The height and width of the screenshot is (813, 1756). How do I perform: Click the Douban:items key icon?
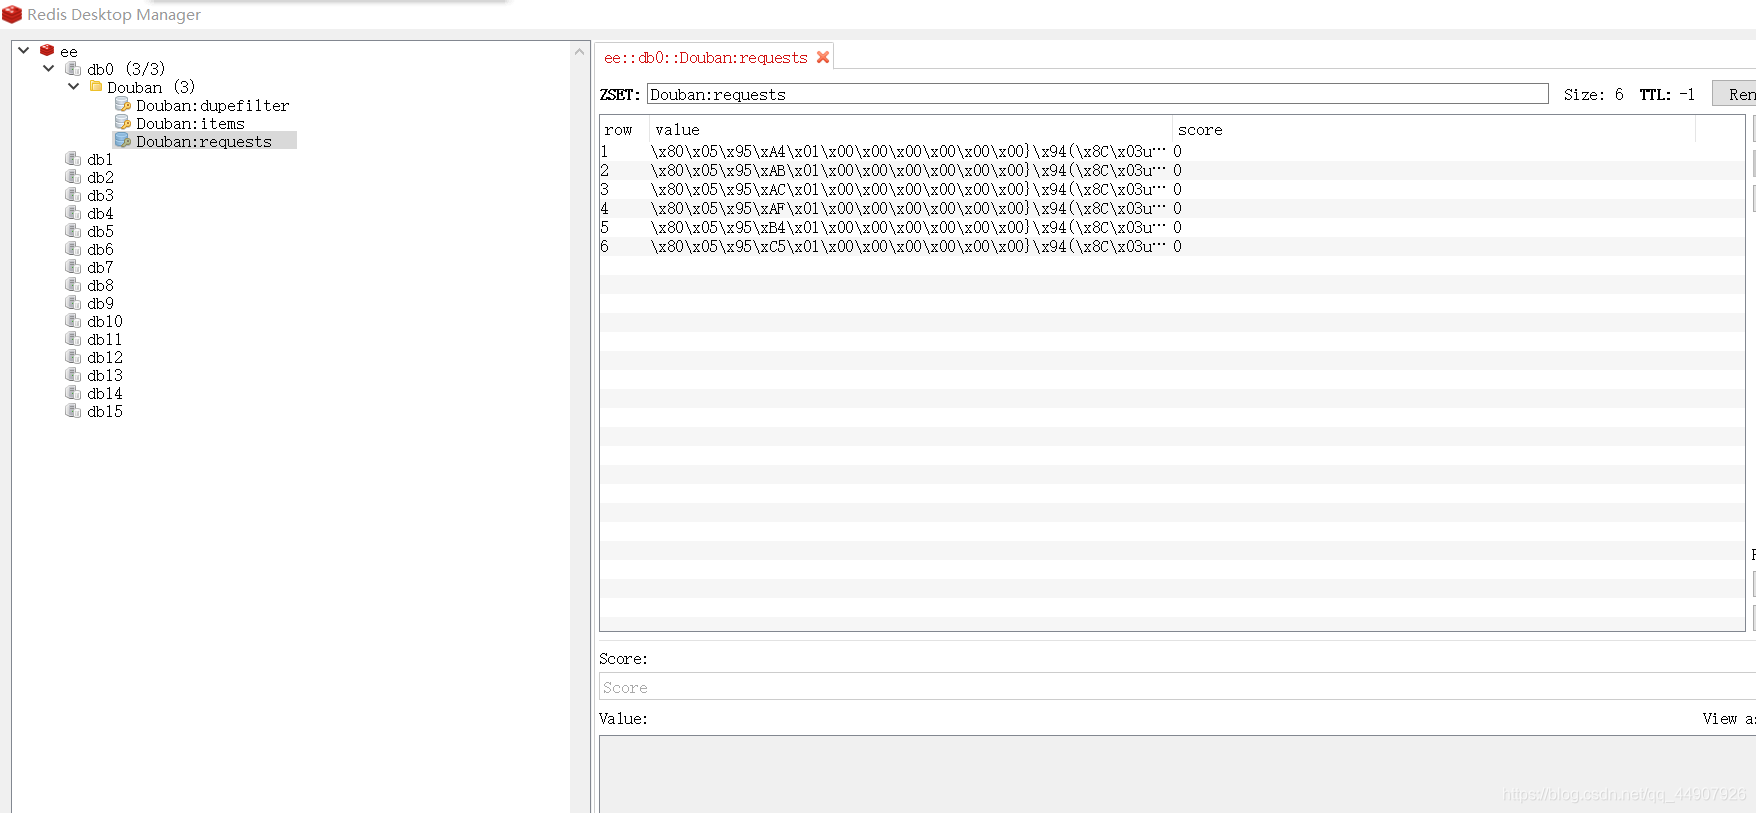[x=123, y=122]
